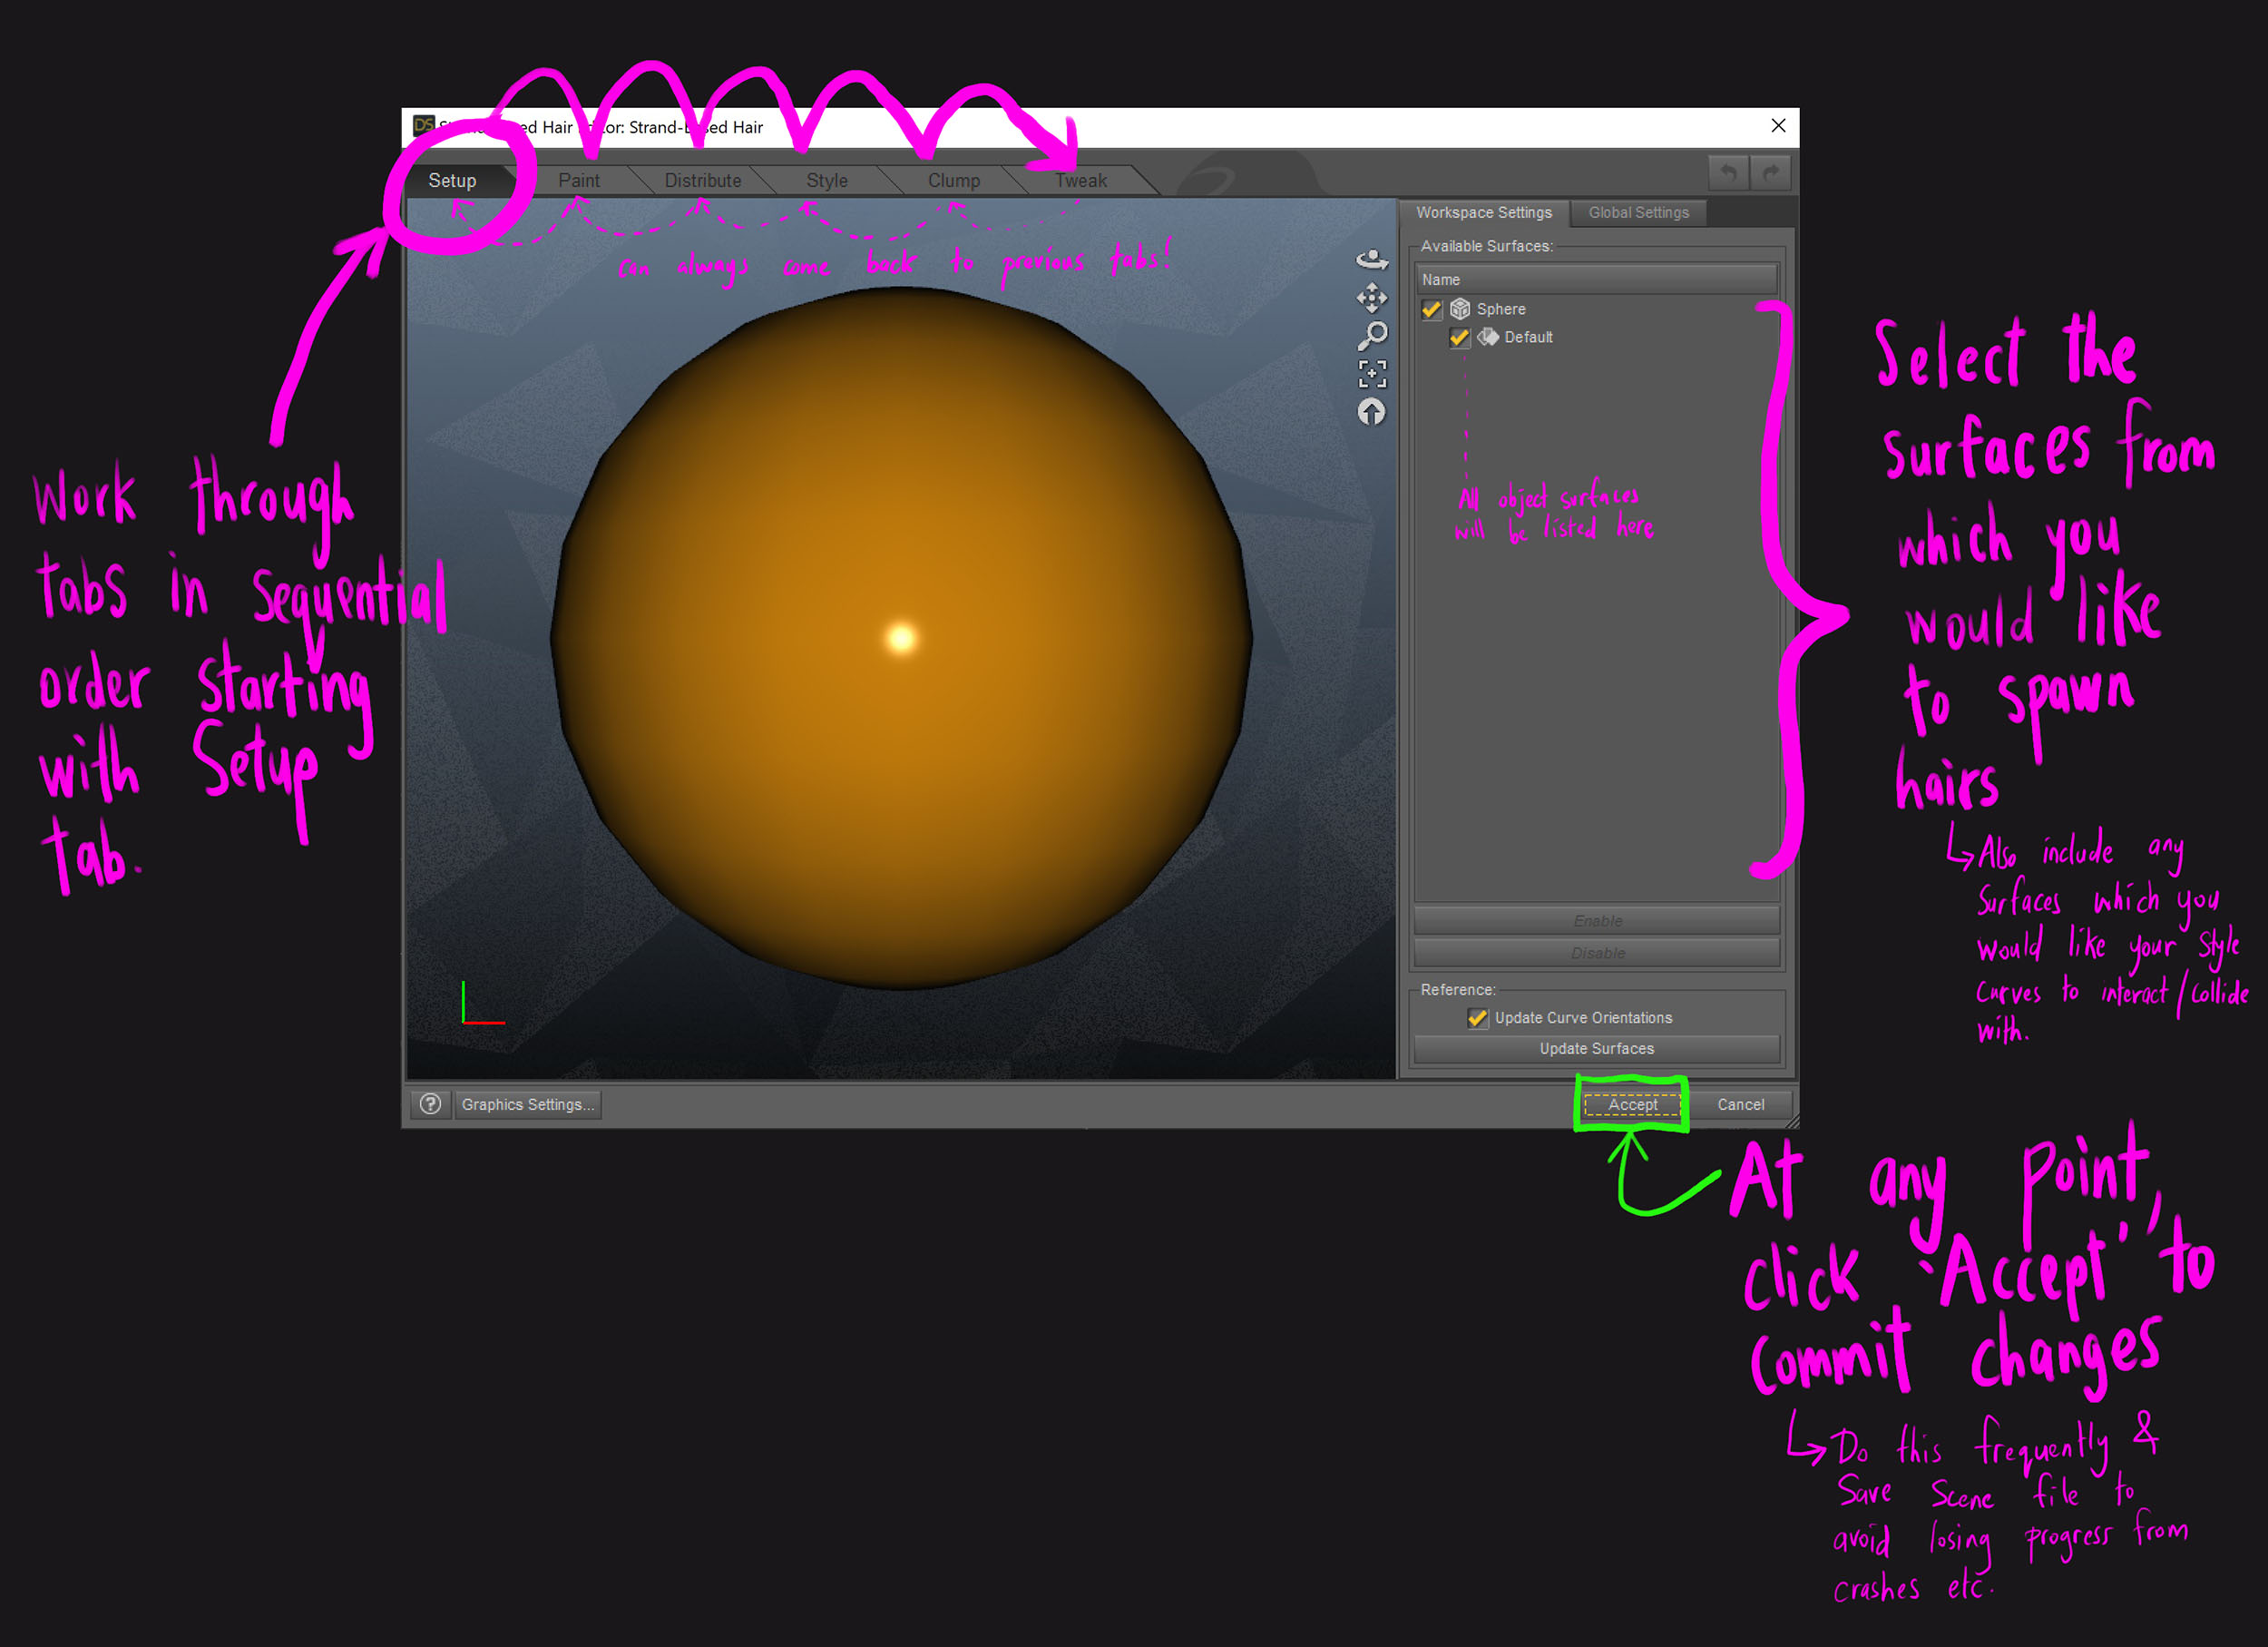The image size is (2268, 1647).
Task: Click the reset view arrow icon
Action: point(1371,412)
